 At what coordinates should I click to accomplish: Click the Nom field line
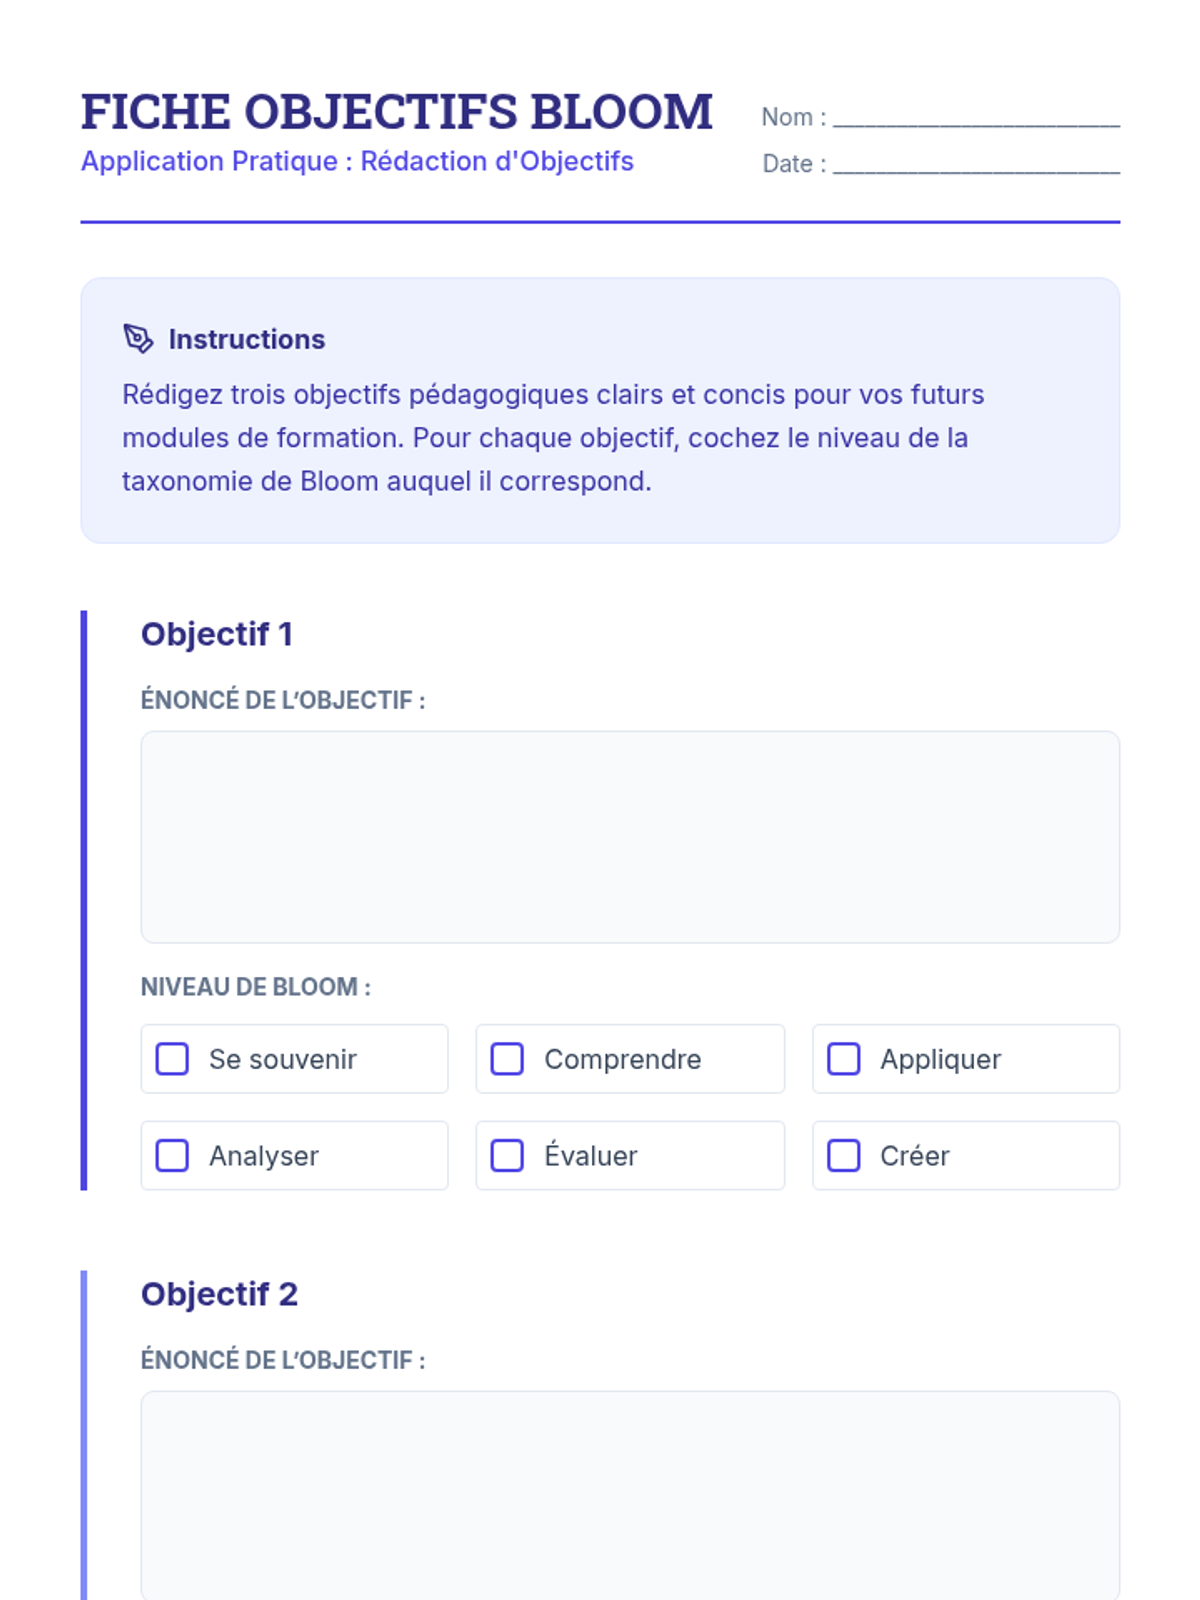coord(975,118)
